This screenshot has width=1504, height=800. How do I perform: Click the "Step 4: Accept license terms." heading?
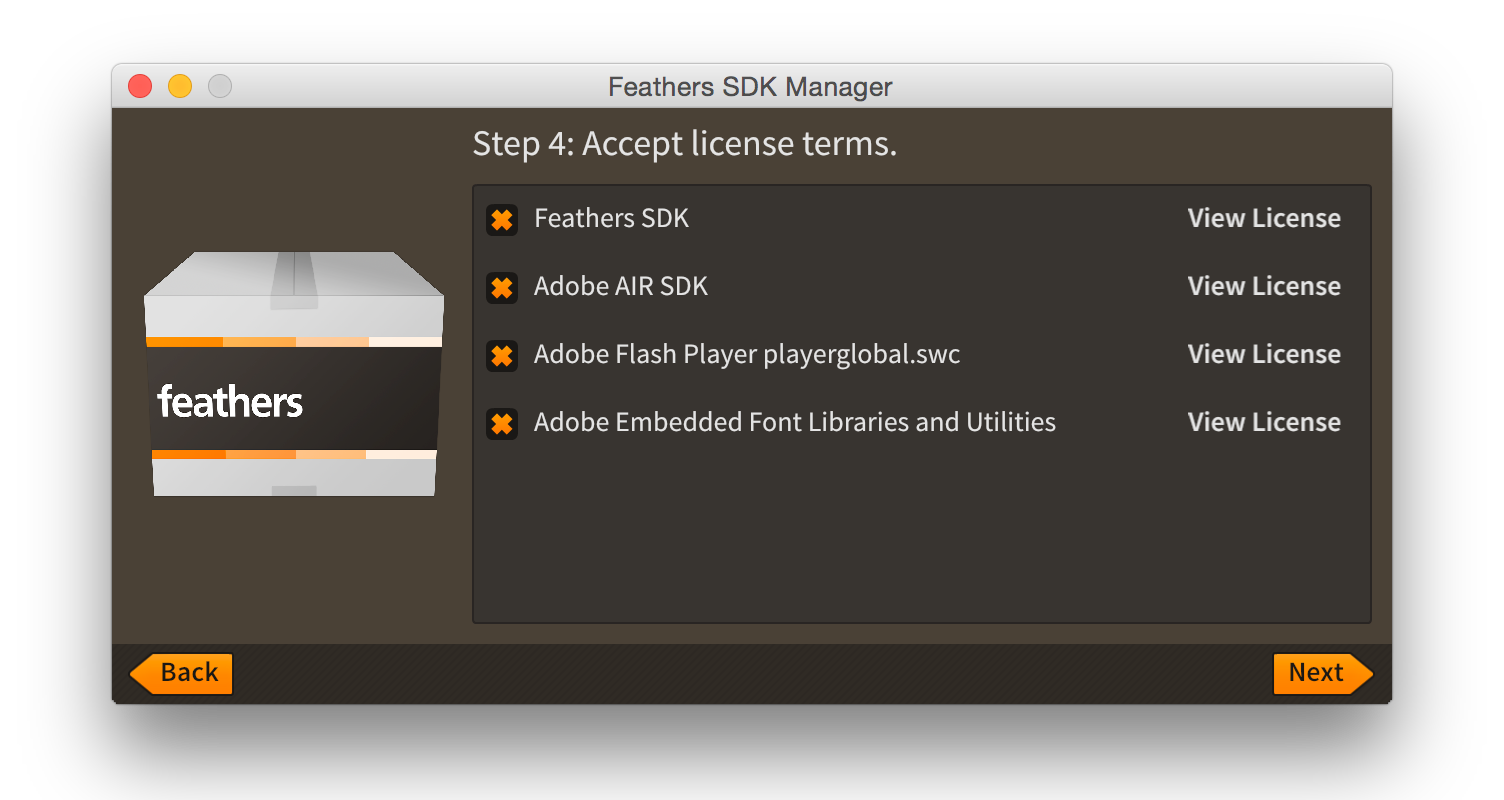coord(685,144)
